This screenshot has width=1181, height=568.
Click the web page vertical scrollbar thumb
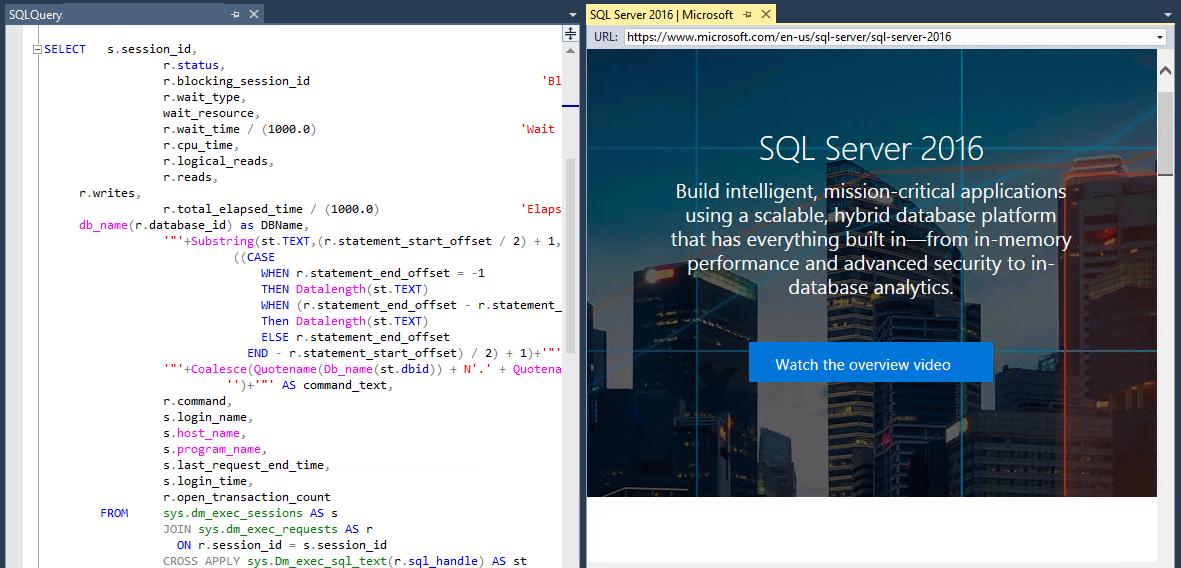[1165, 134]
